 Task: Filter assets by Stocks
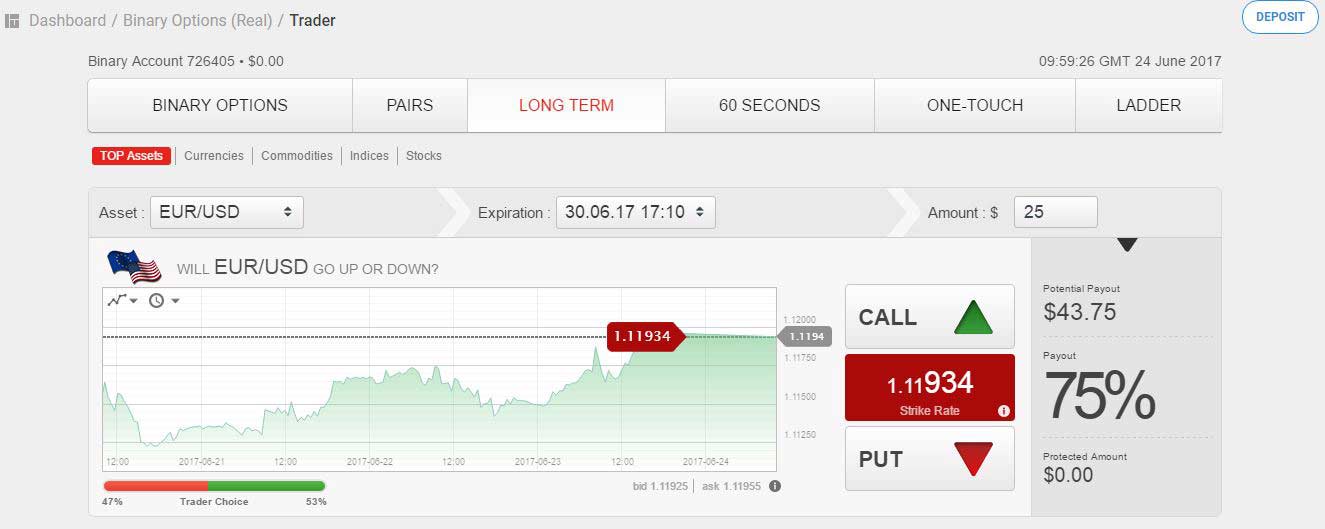coord(424,156)
